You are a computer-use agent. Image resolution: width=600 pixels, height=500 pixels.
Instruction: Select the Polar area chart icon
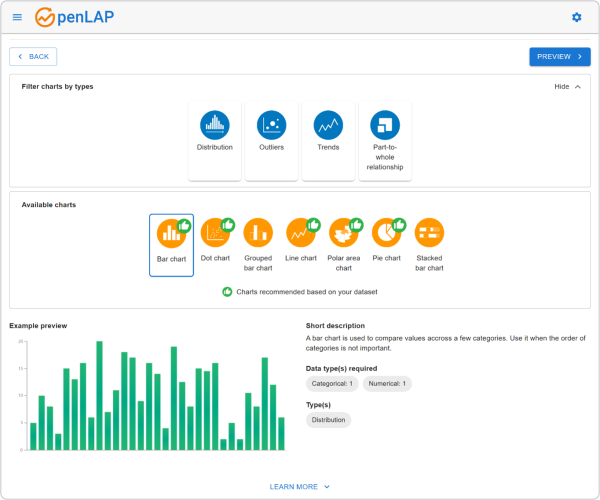(344, 234)
